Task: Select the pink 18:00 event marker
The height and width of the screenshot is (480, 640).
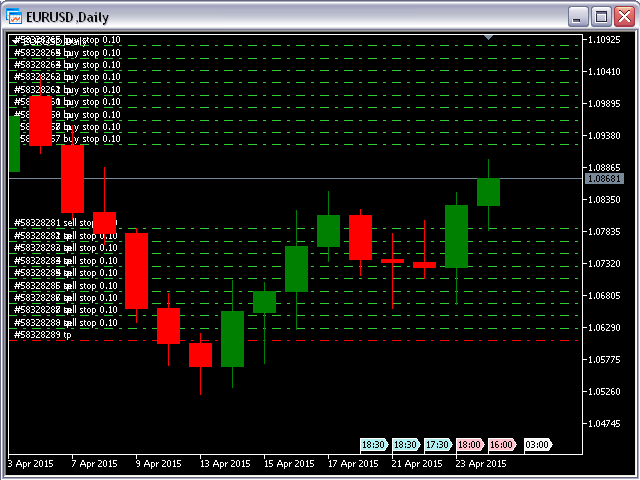Action: click(x=469, y=444)
